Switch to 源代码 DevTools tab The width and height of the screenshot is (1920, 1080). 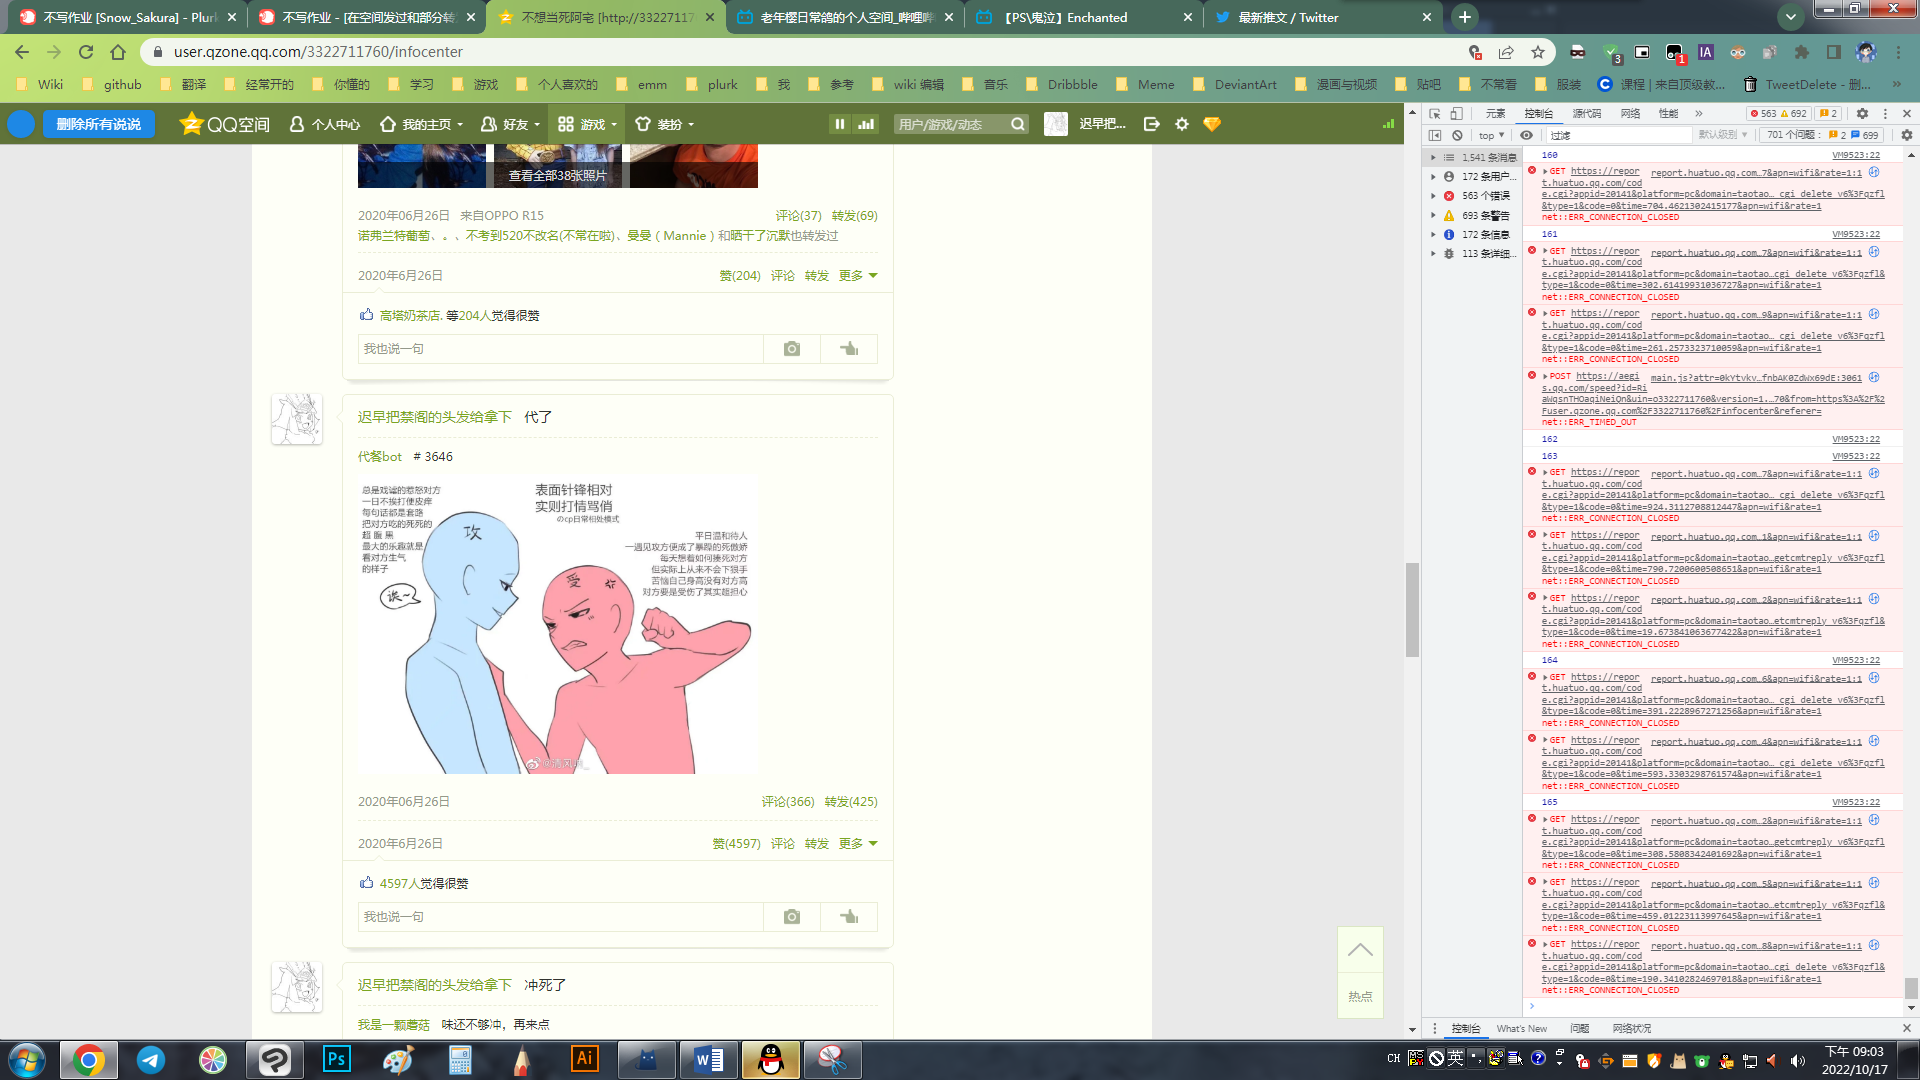coord(1587,114)
